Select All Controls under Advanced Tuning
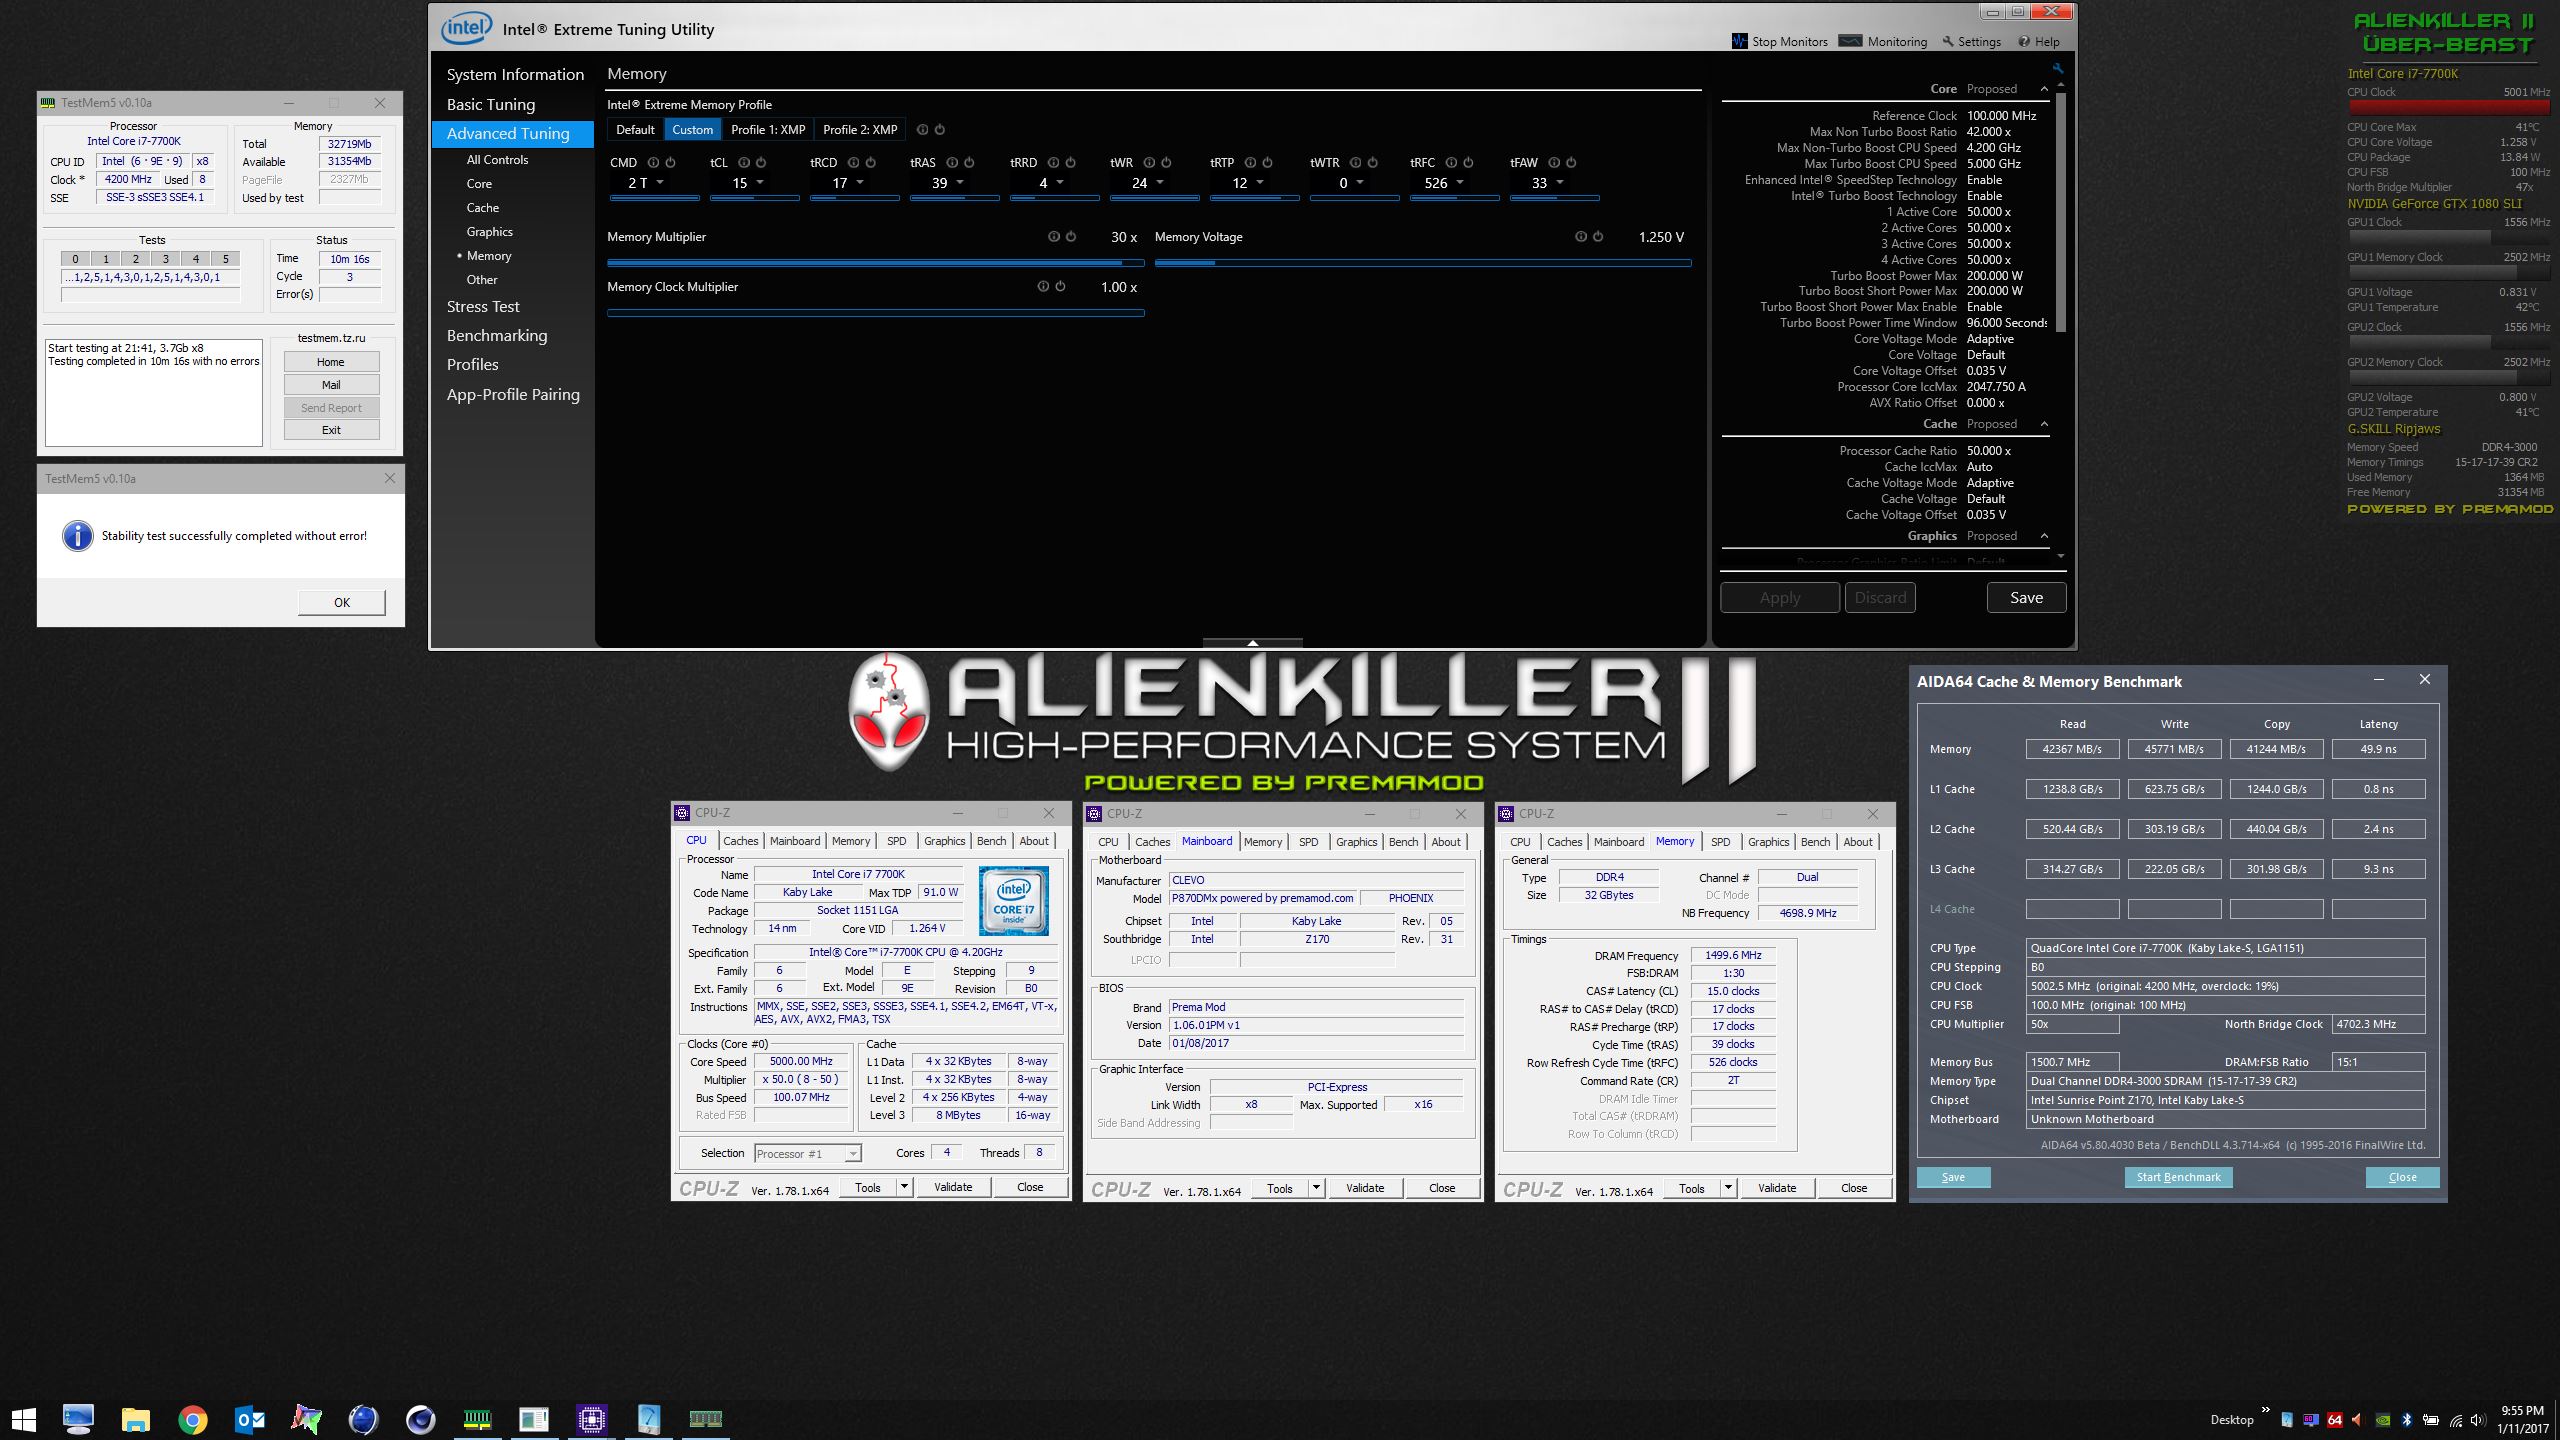Screen dimensions: 2560x1440 [497, 160]
